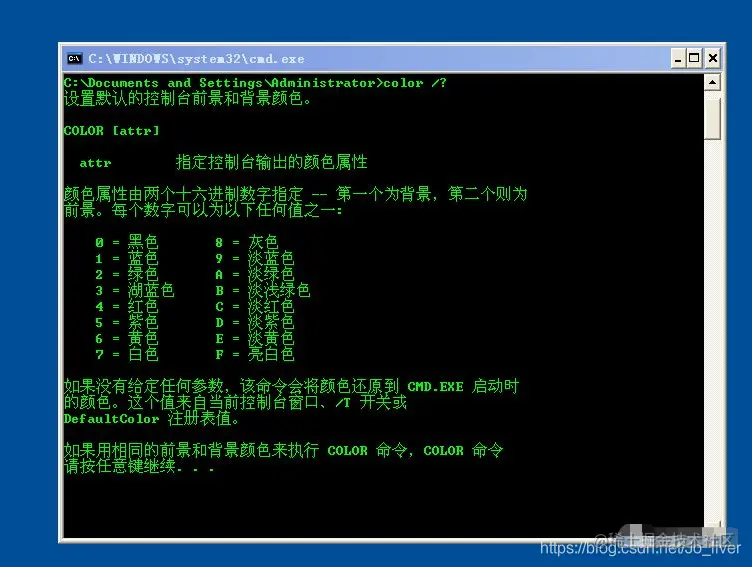Click the line starting "如果用相同的前景和背景颜色"
Viewport: 752px width, 567px height.
(283, 450)
